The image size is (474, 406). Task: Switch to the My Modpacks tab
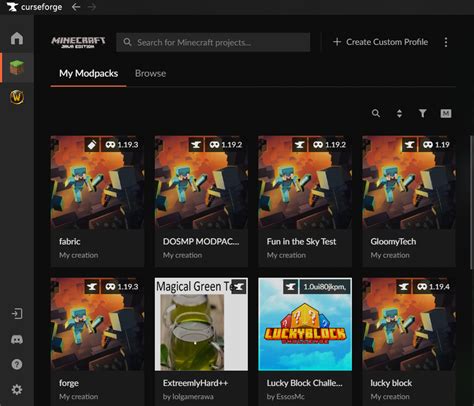(88, 73)
